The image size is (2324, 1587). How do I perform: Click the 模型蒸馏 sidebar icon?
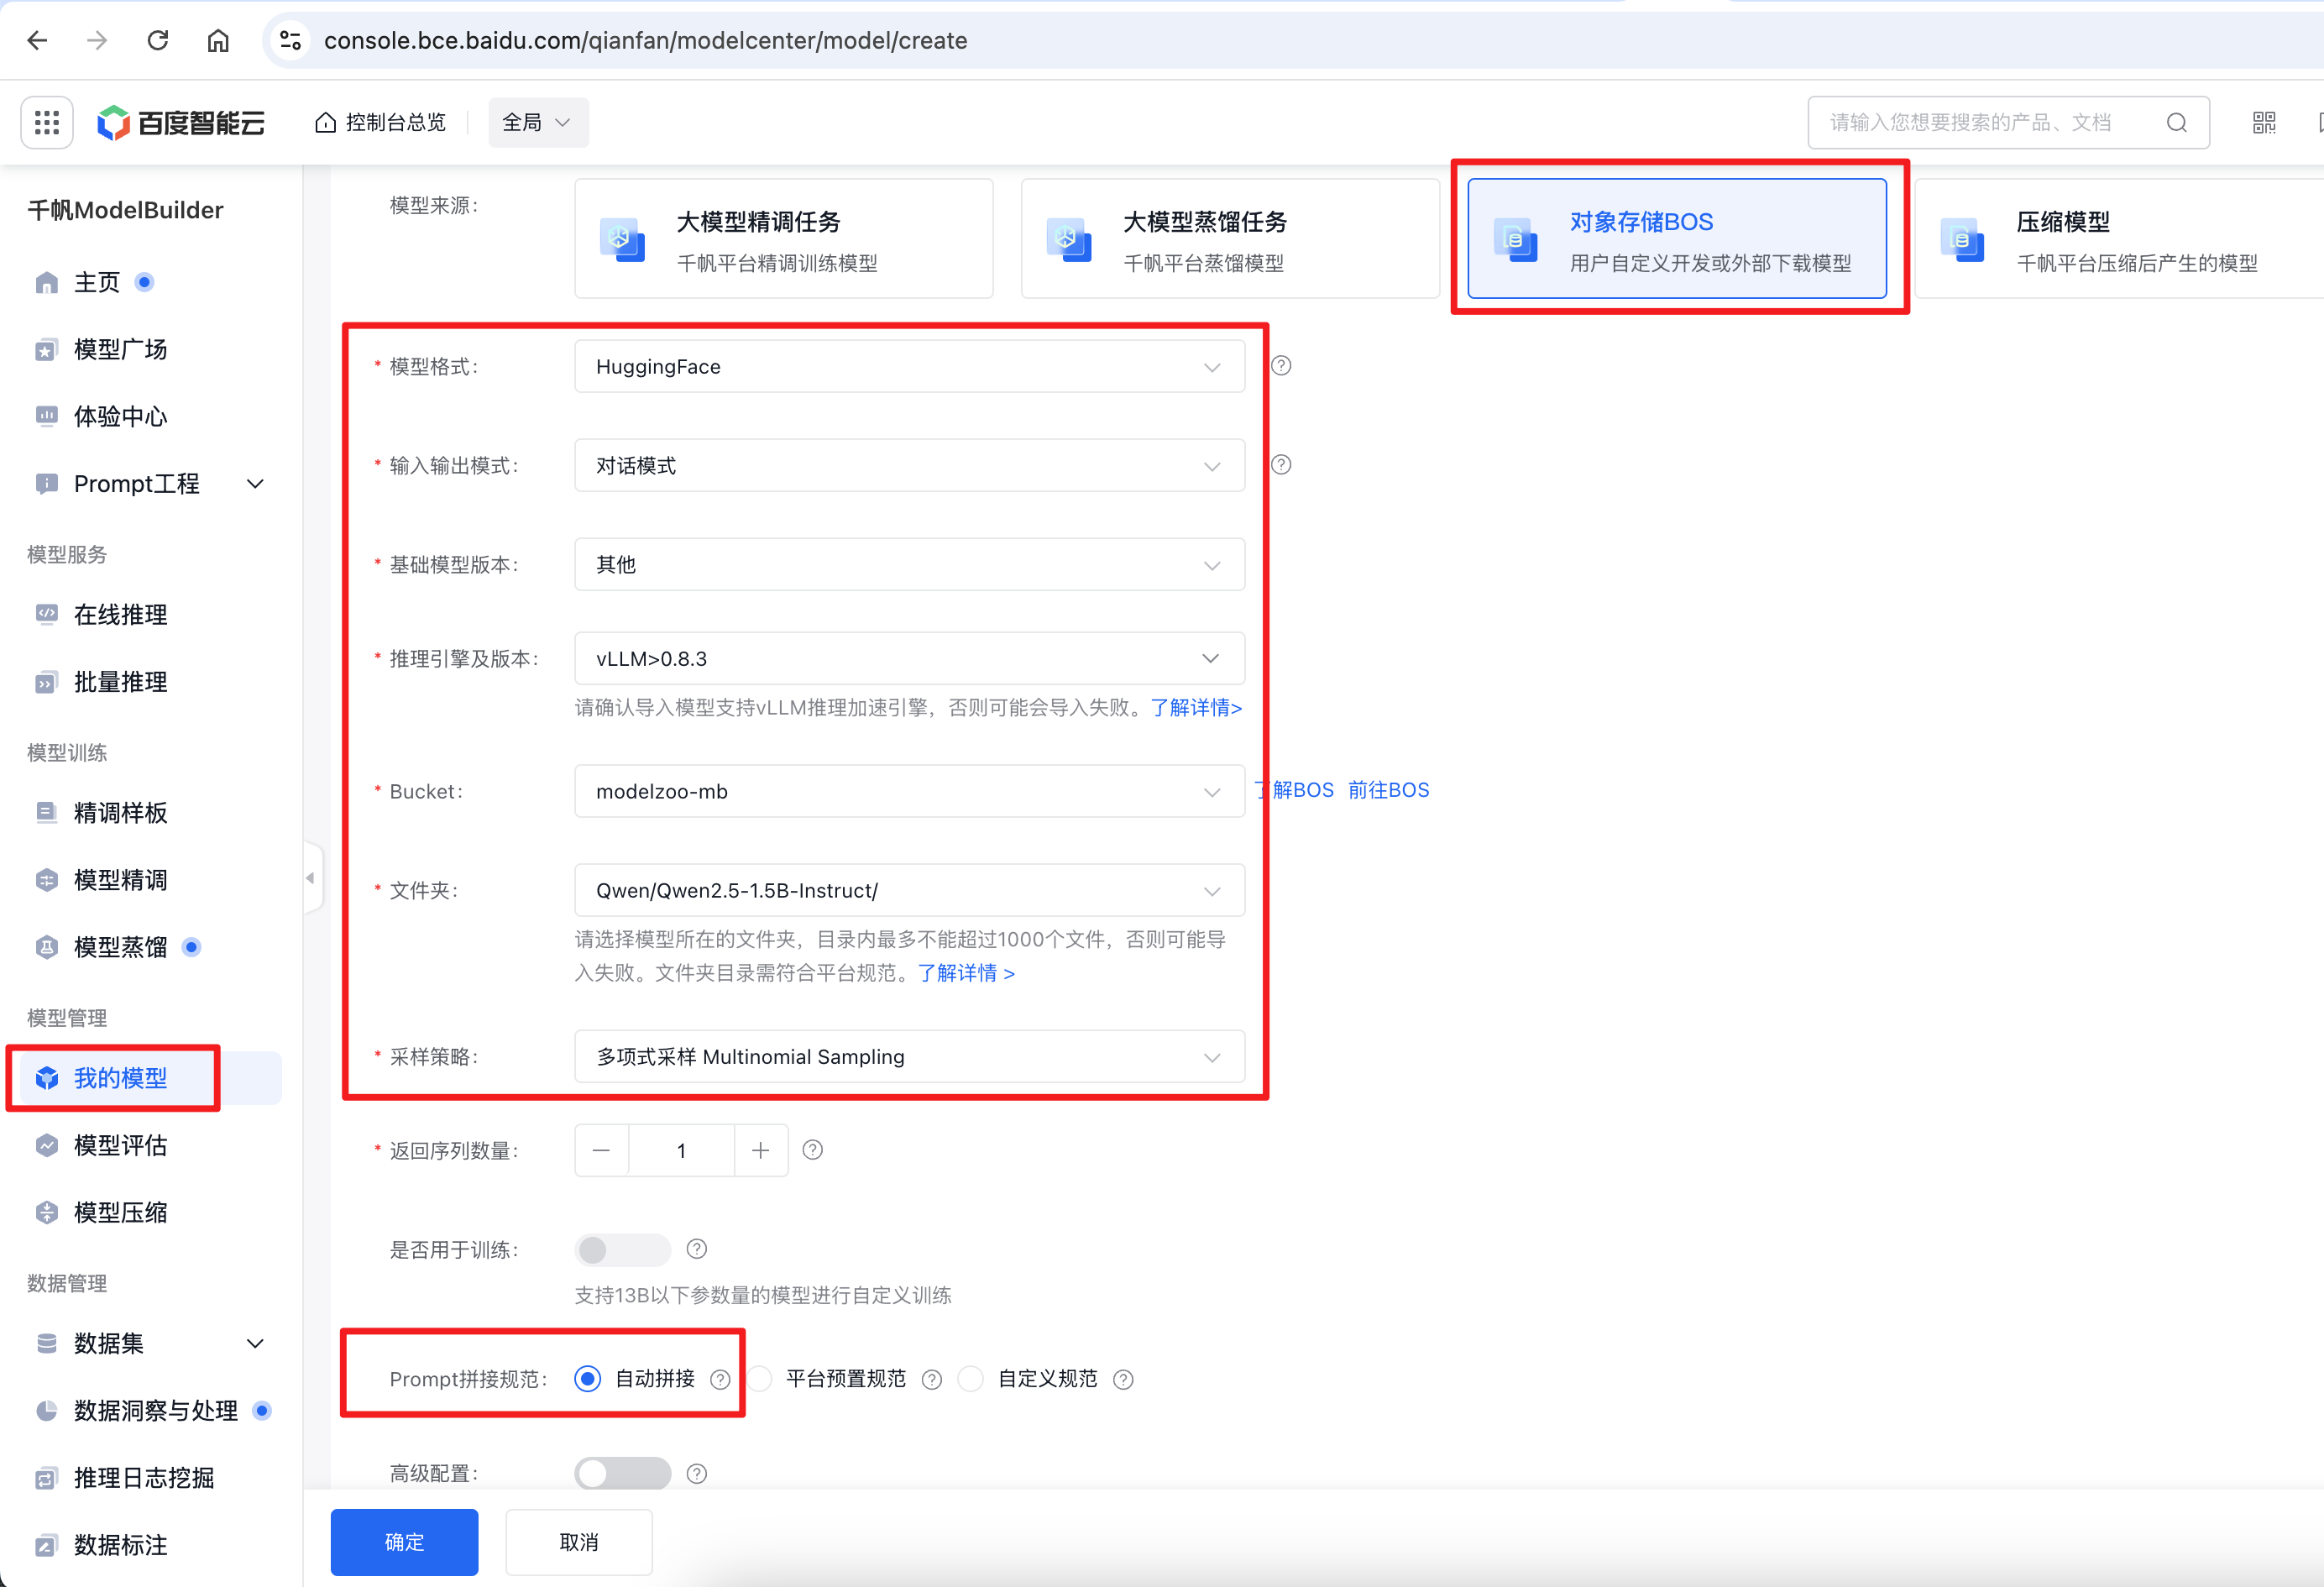[46, 947]
